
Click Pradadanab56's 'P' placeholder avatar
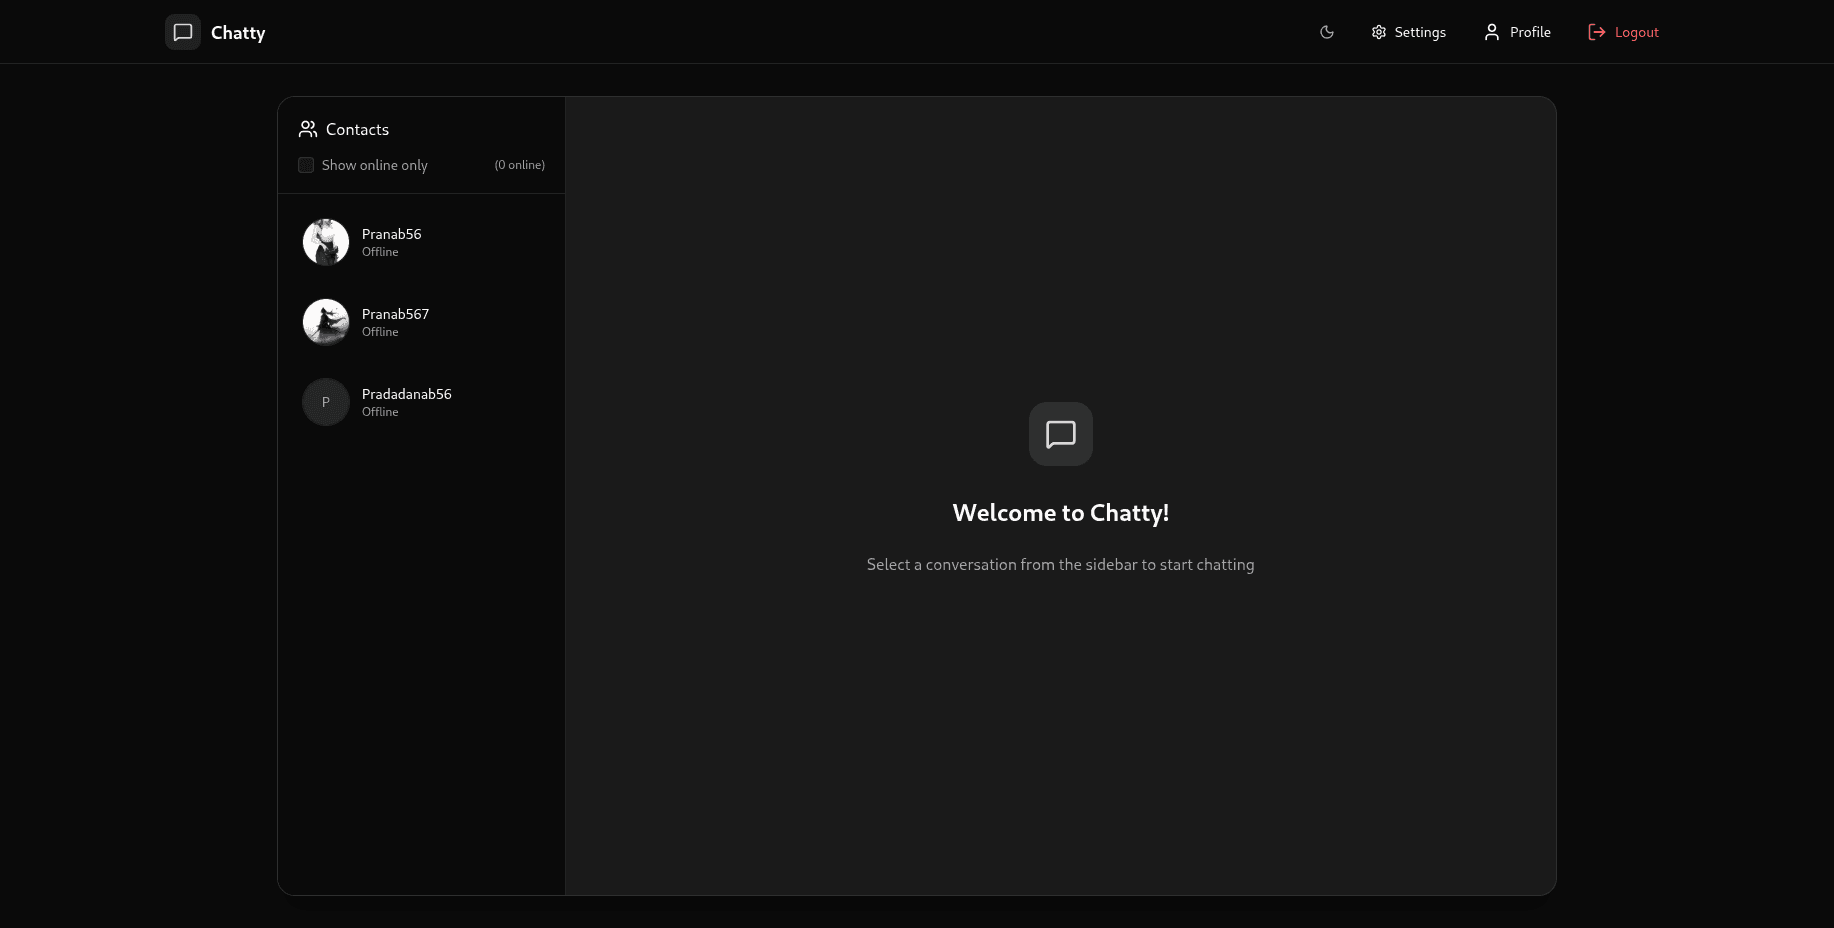click(326, 402)
